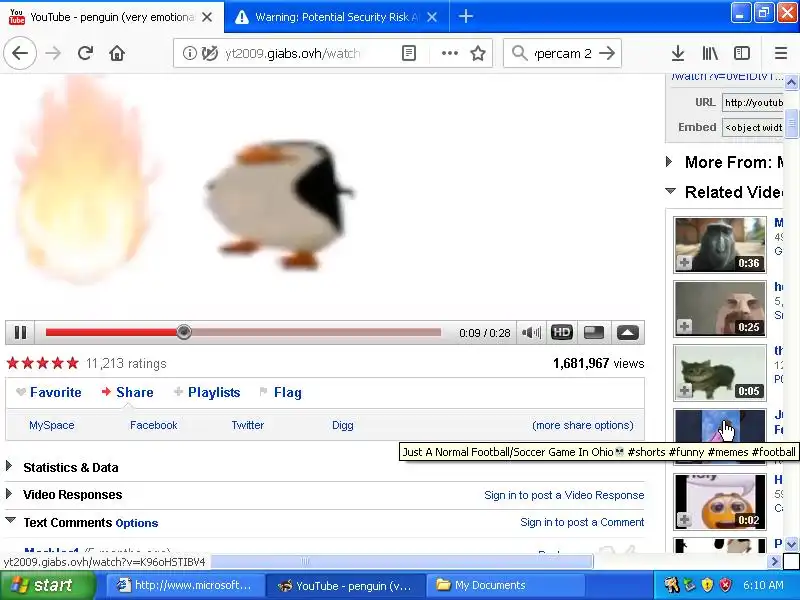800x600 pixels.
Task: Close the Security Risk warning tab
Action: point(432,17)
